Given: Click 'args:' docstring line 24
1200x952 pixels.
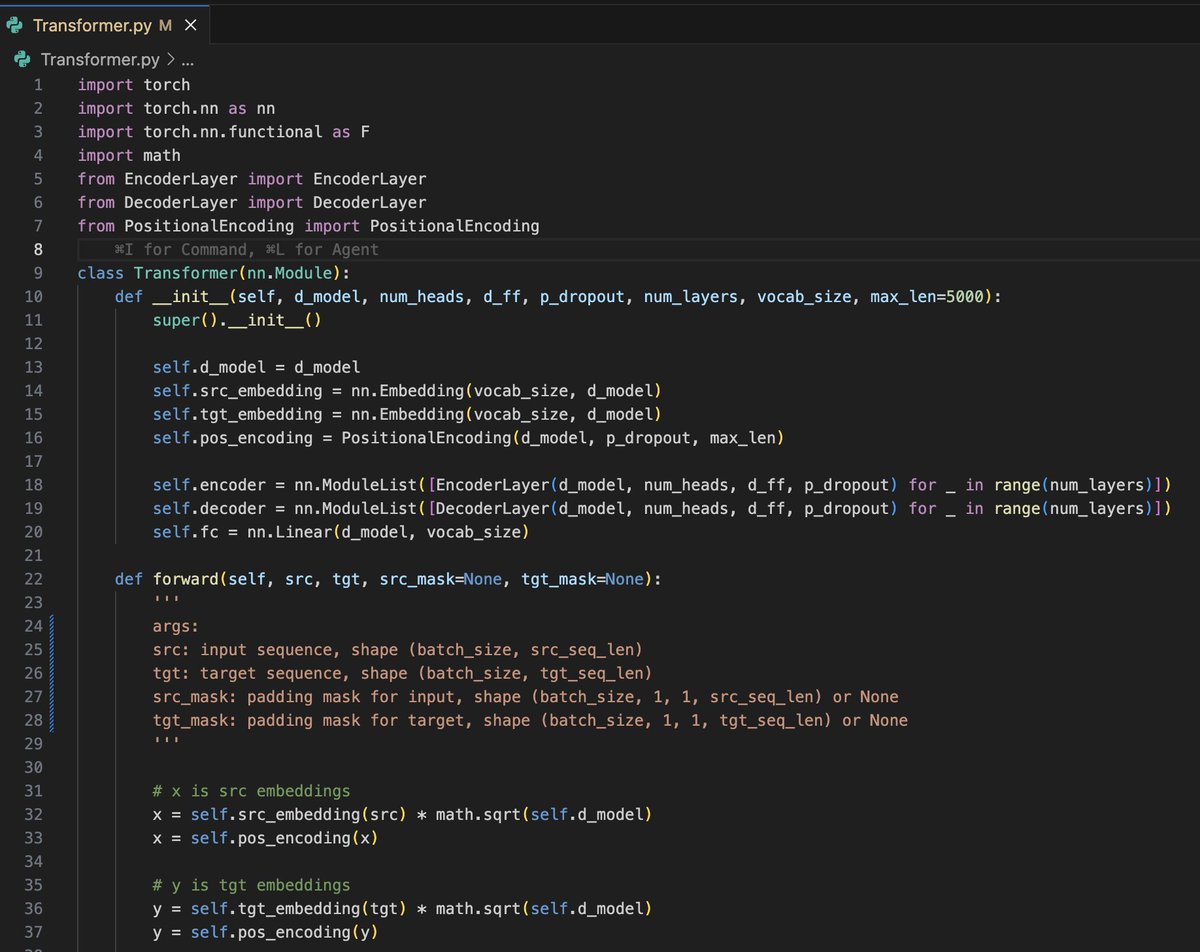Looking at the screenshot, I should (x=176, y=626).
